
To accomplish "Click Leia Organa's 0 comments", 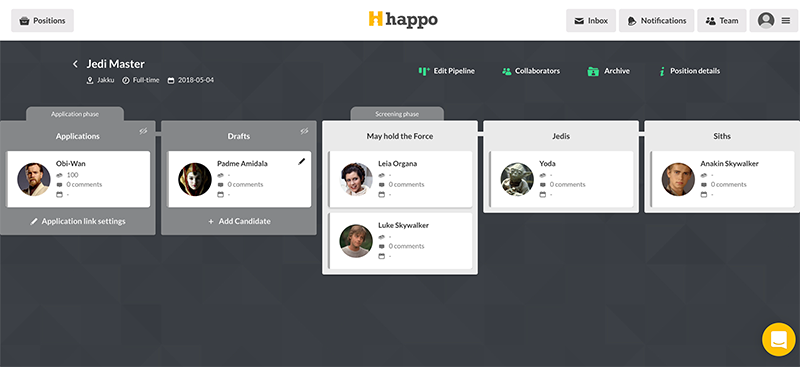I will 407,185.
